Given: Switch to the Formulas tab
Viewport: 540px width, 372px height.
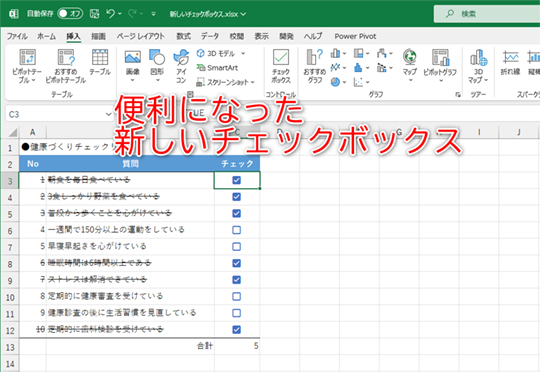Looking at the screenshot, I should pos(184,36).
